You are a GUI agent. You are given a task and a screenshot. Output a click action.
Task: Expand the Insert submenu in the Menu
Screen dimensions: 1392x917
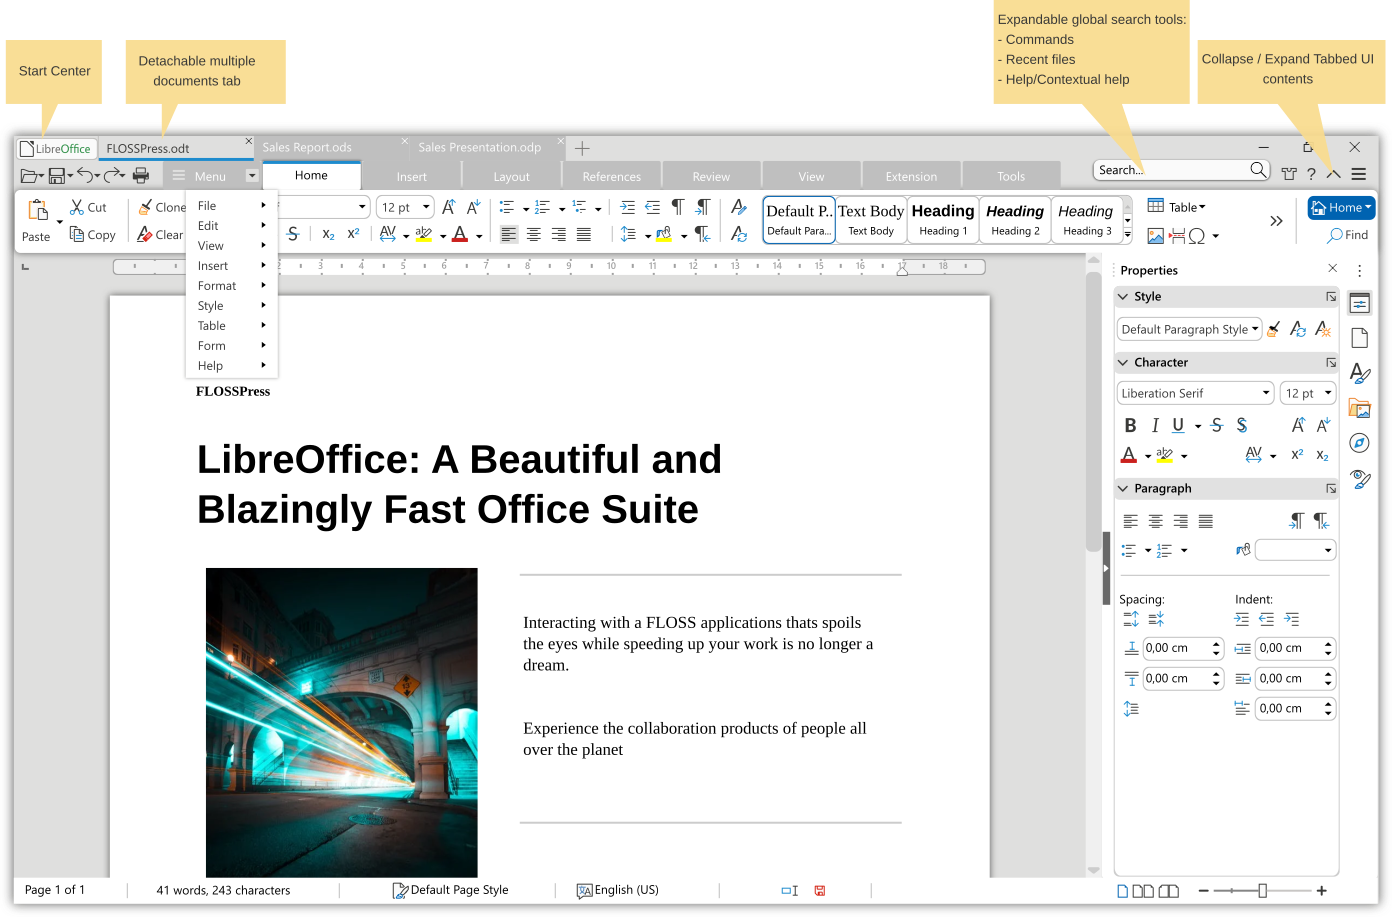pos(213,265)
